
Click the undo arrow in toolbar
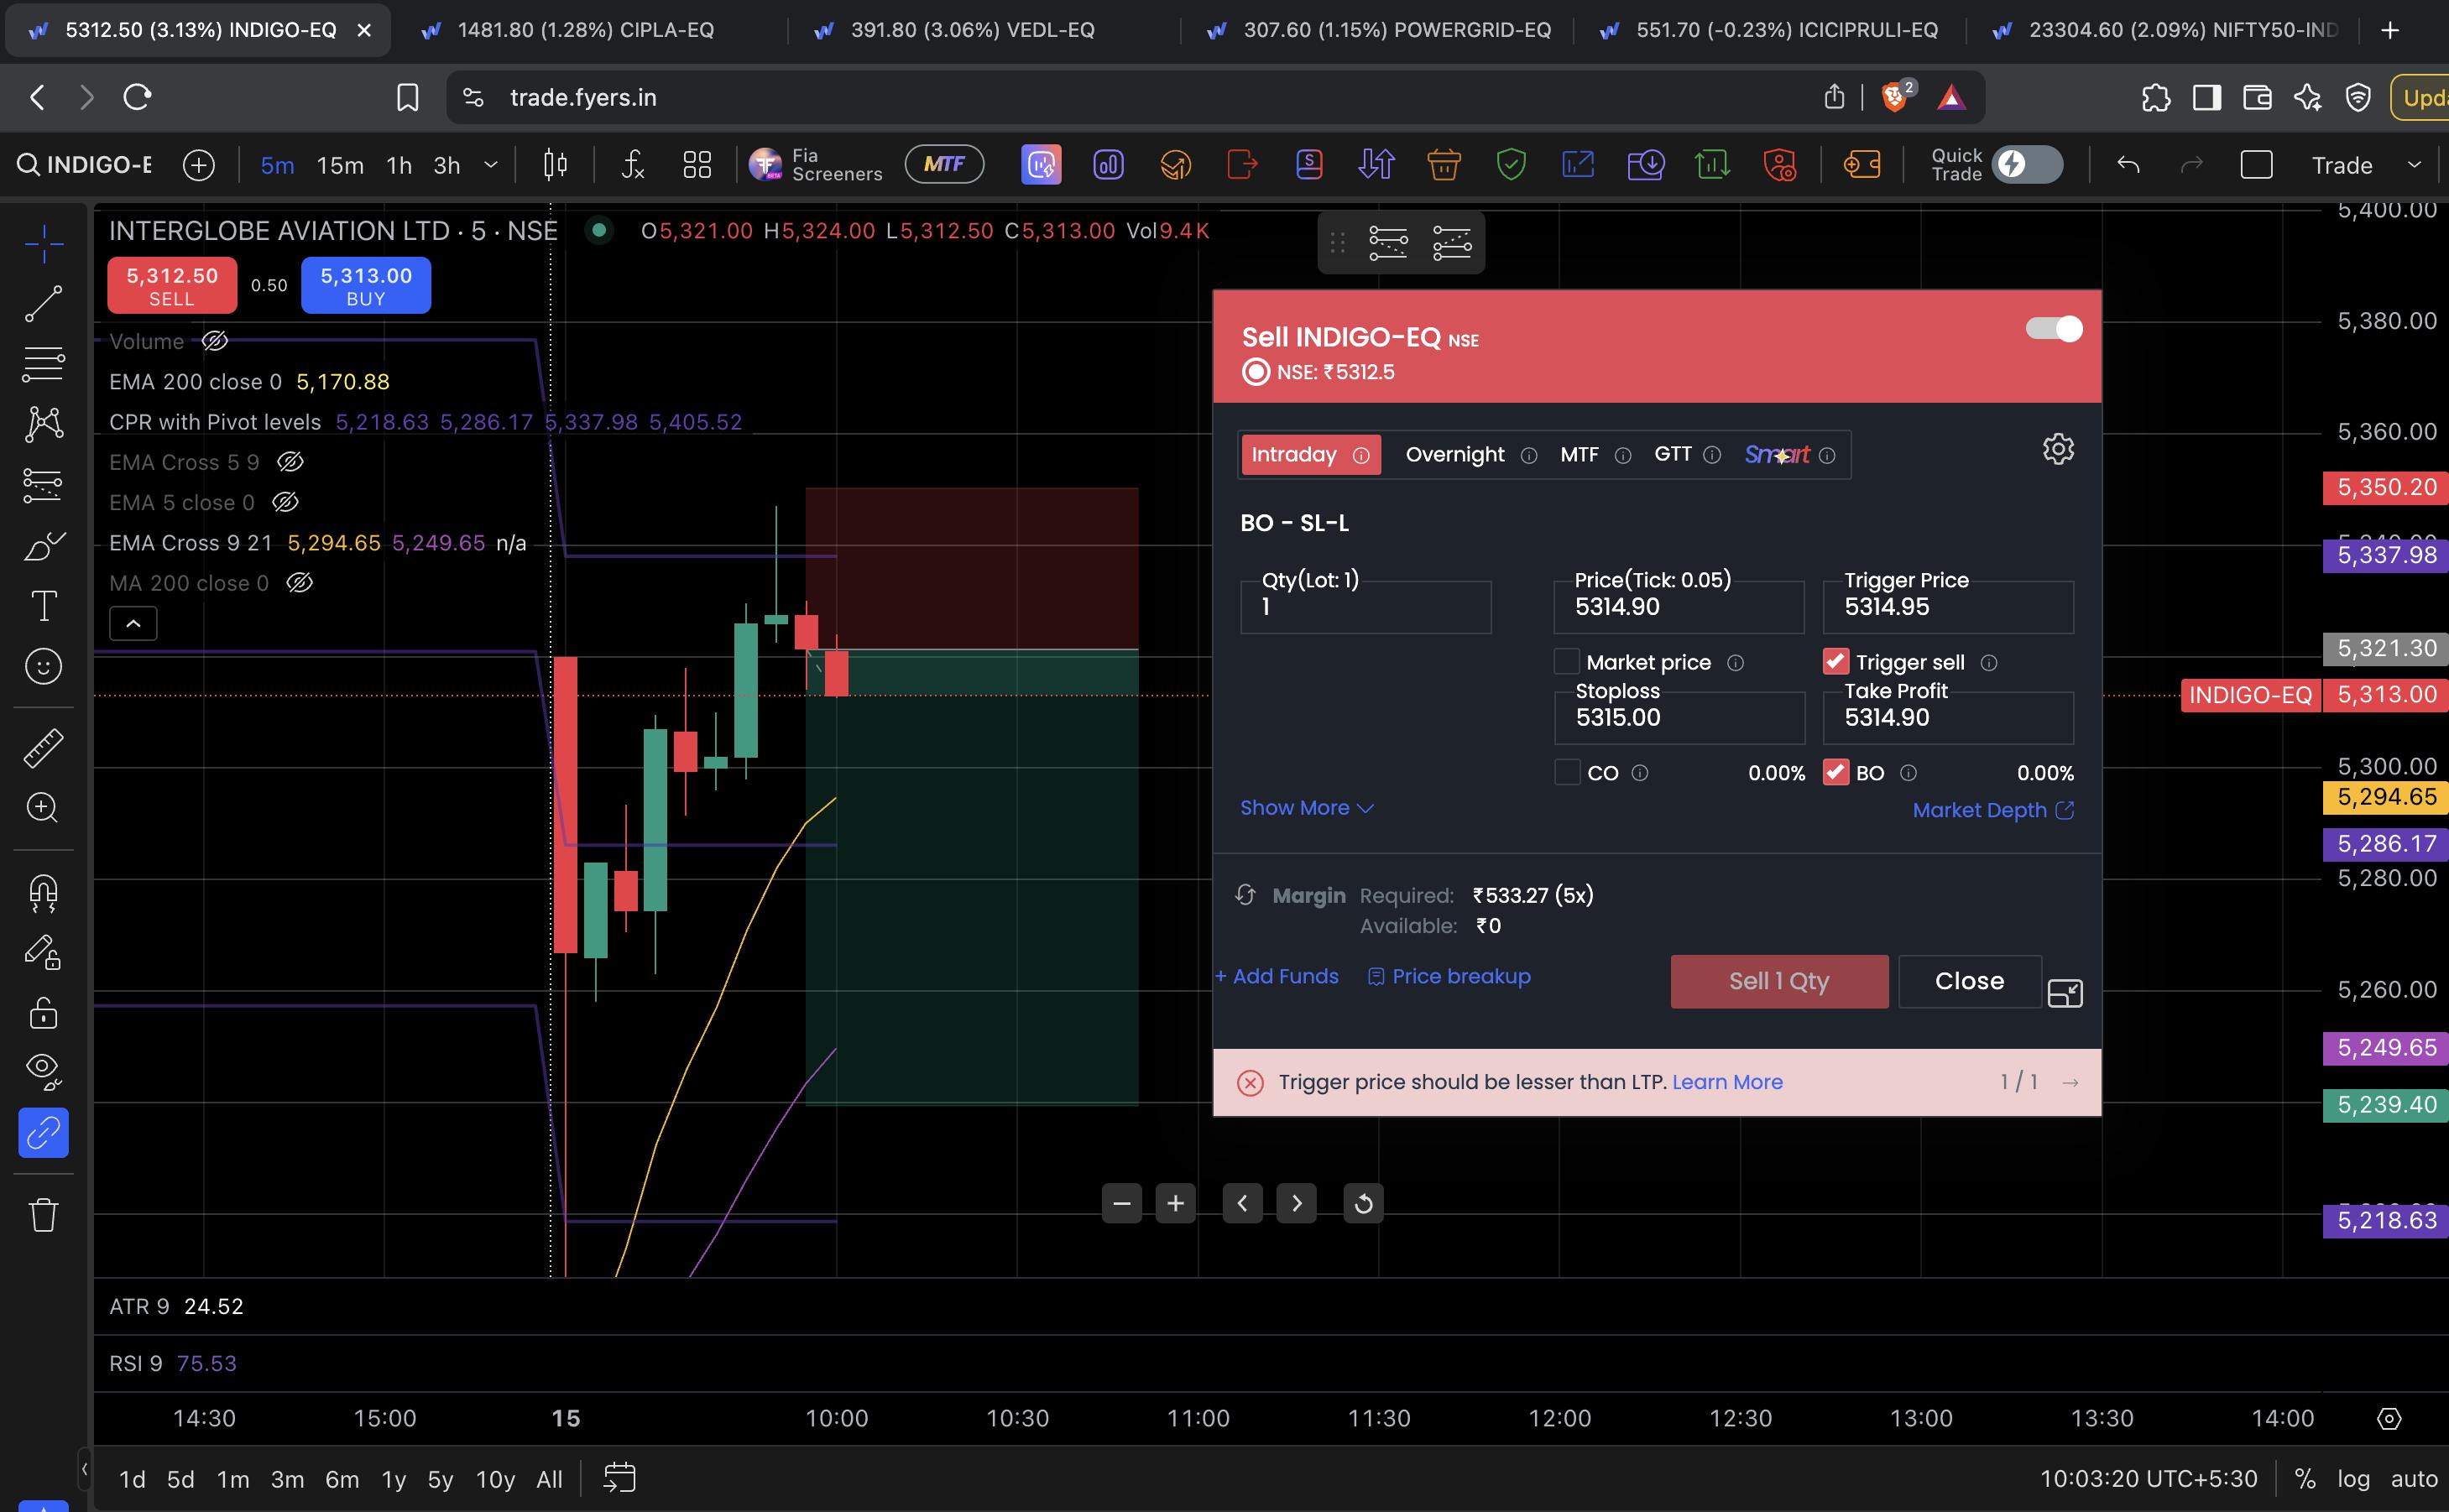tap(2128, 165)
